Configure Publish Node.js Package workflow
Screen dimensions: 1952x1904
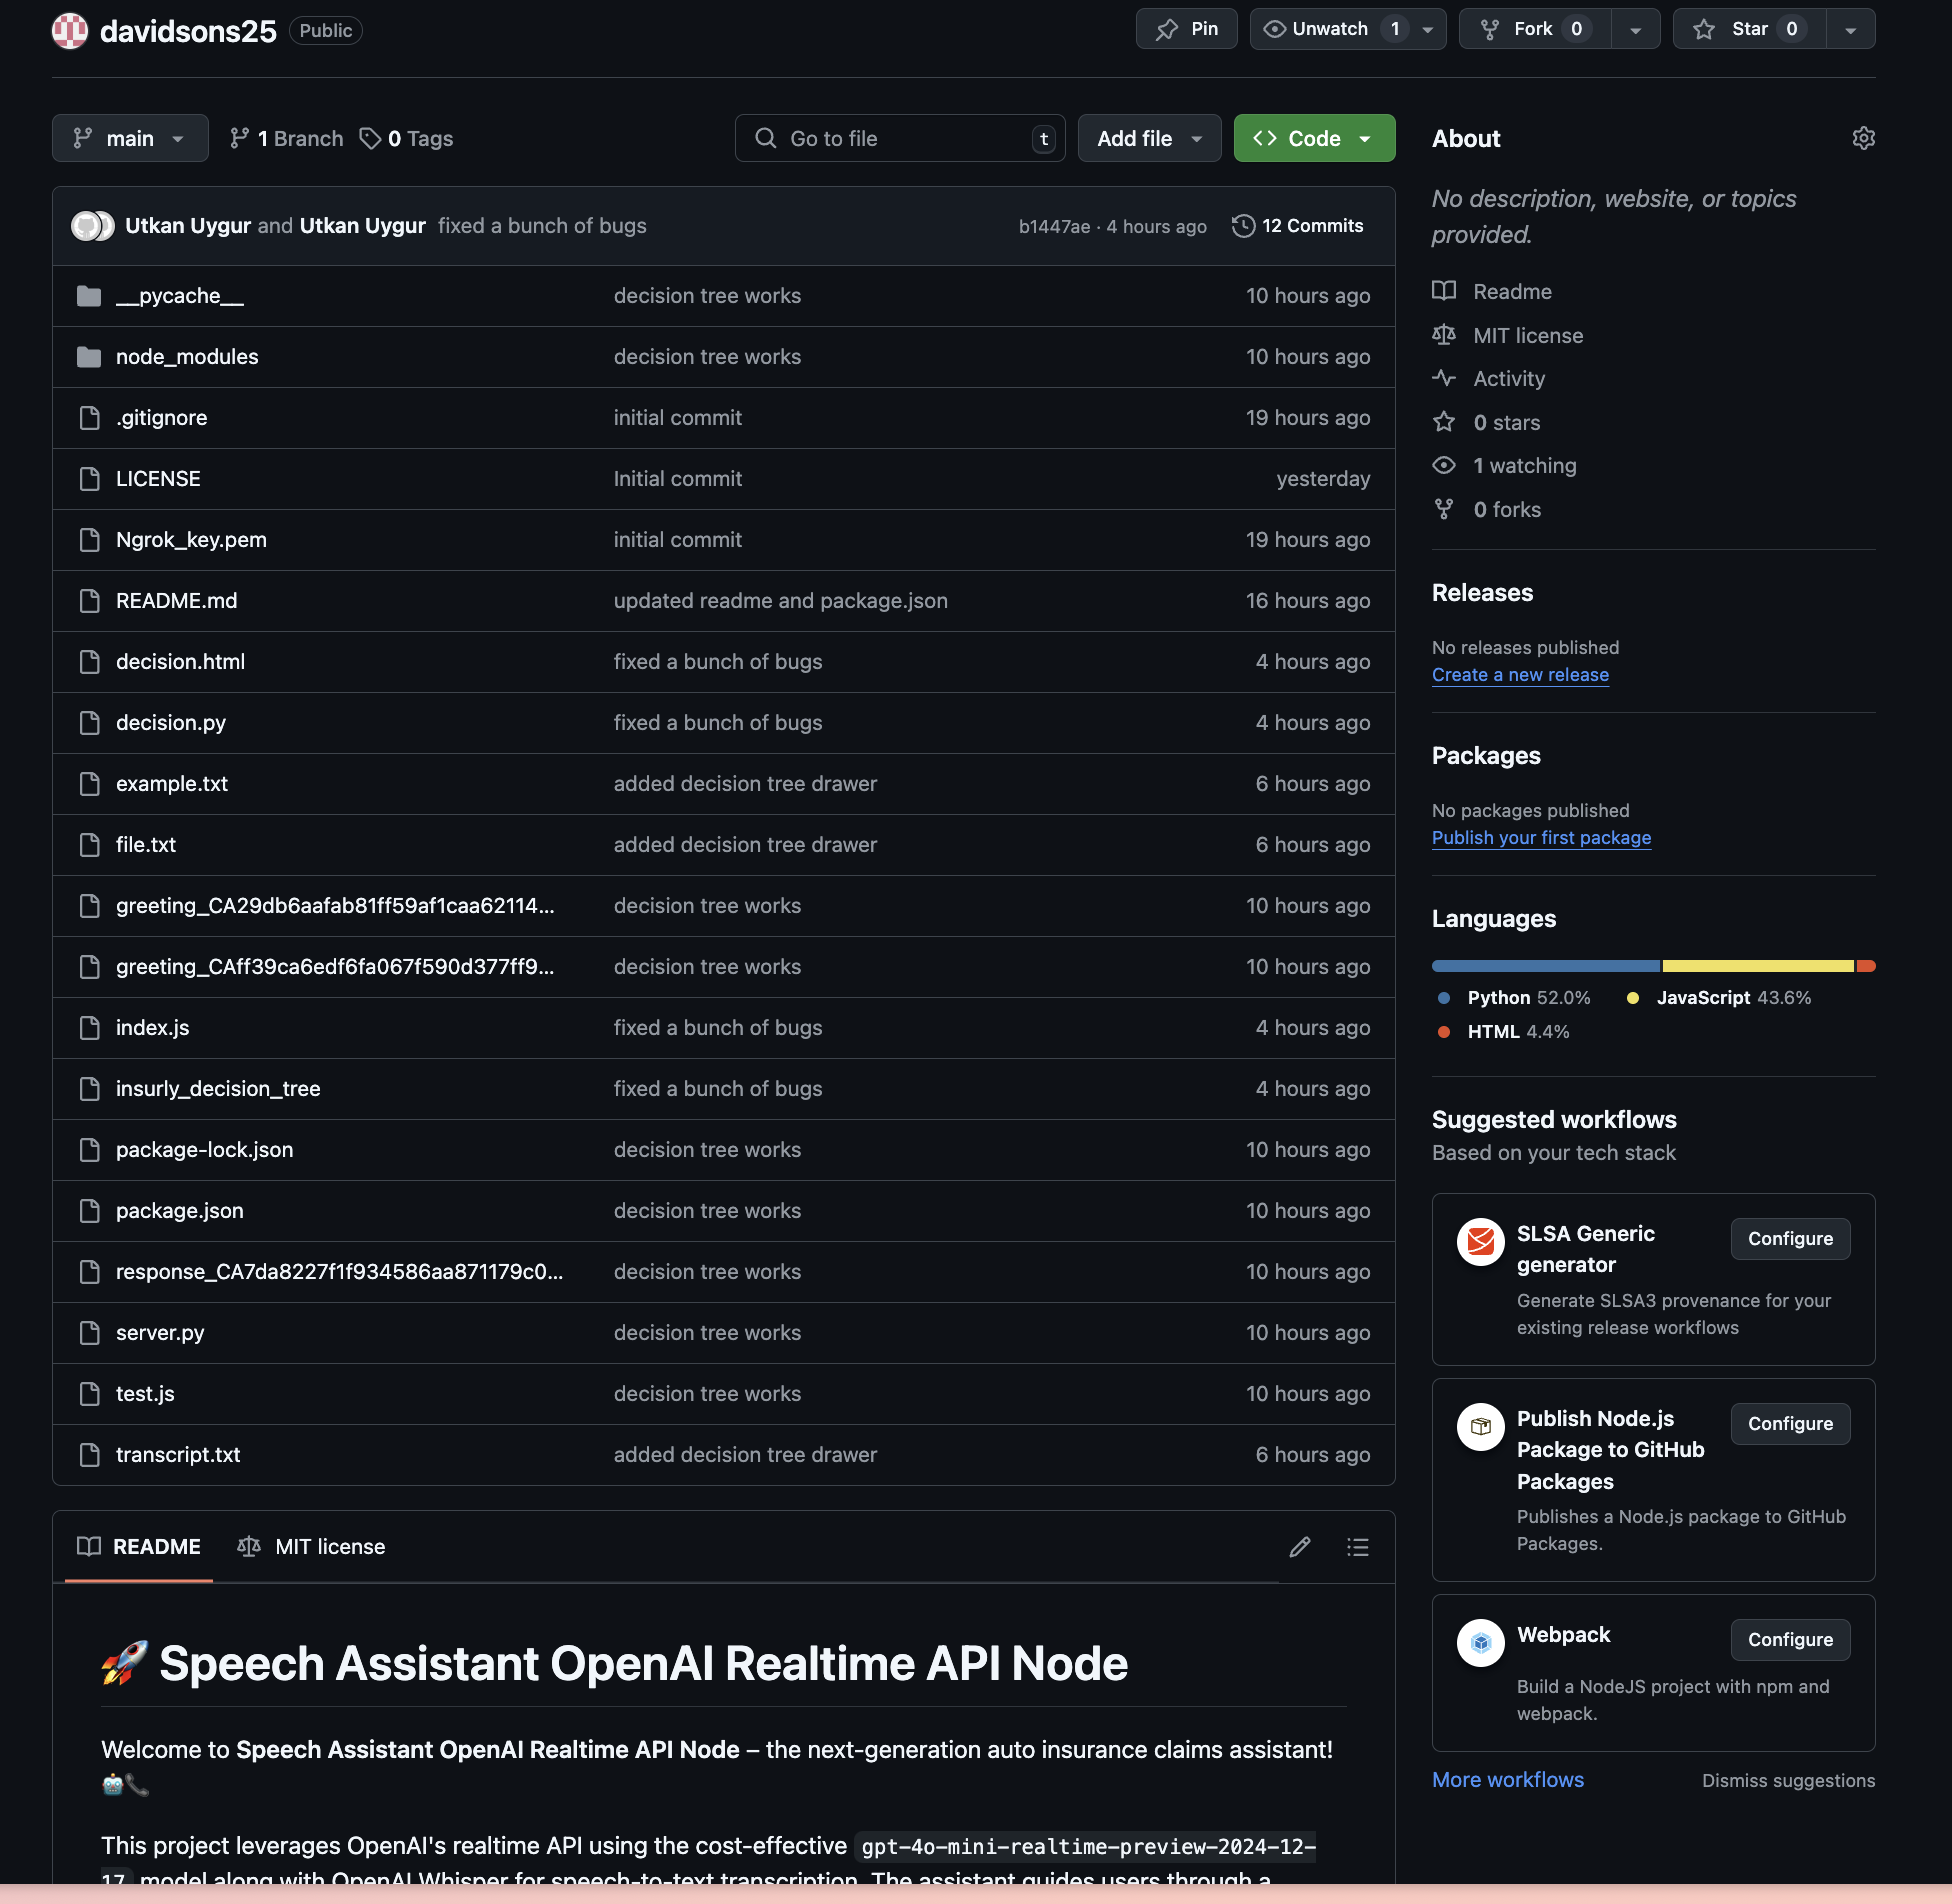(x=1790, y=1424)
